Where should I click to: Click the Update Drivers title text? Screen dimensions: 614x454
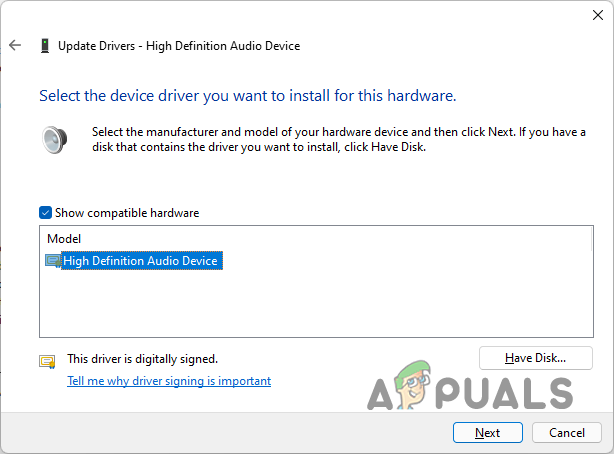(179, 46)
